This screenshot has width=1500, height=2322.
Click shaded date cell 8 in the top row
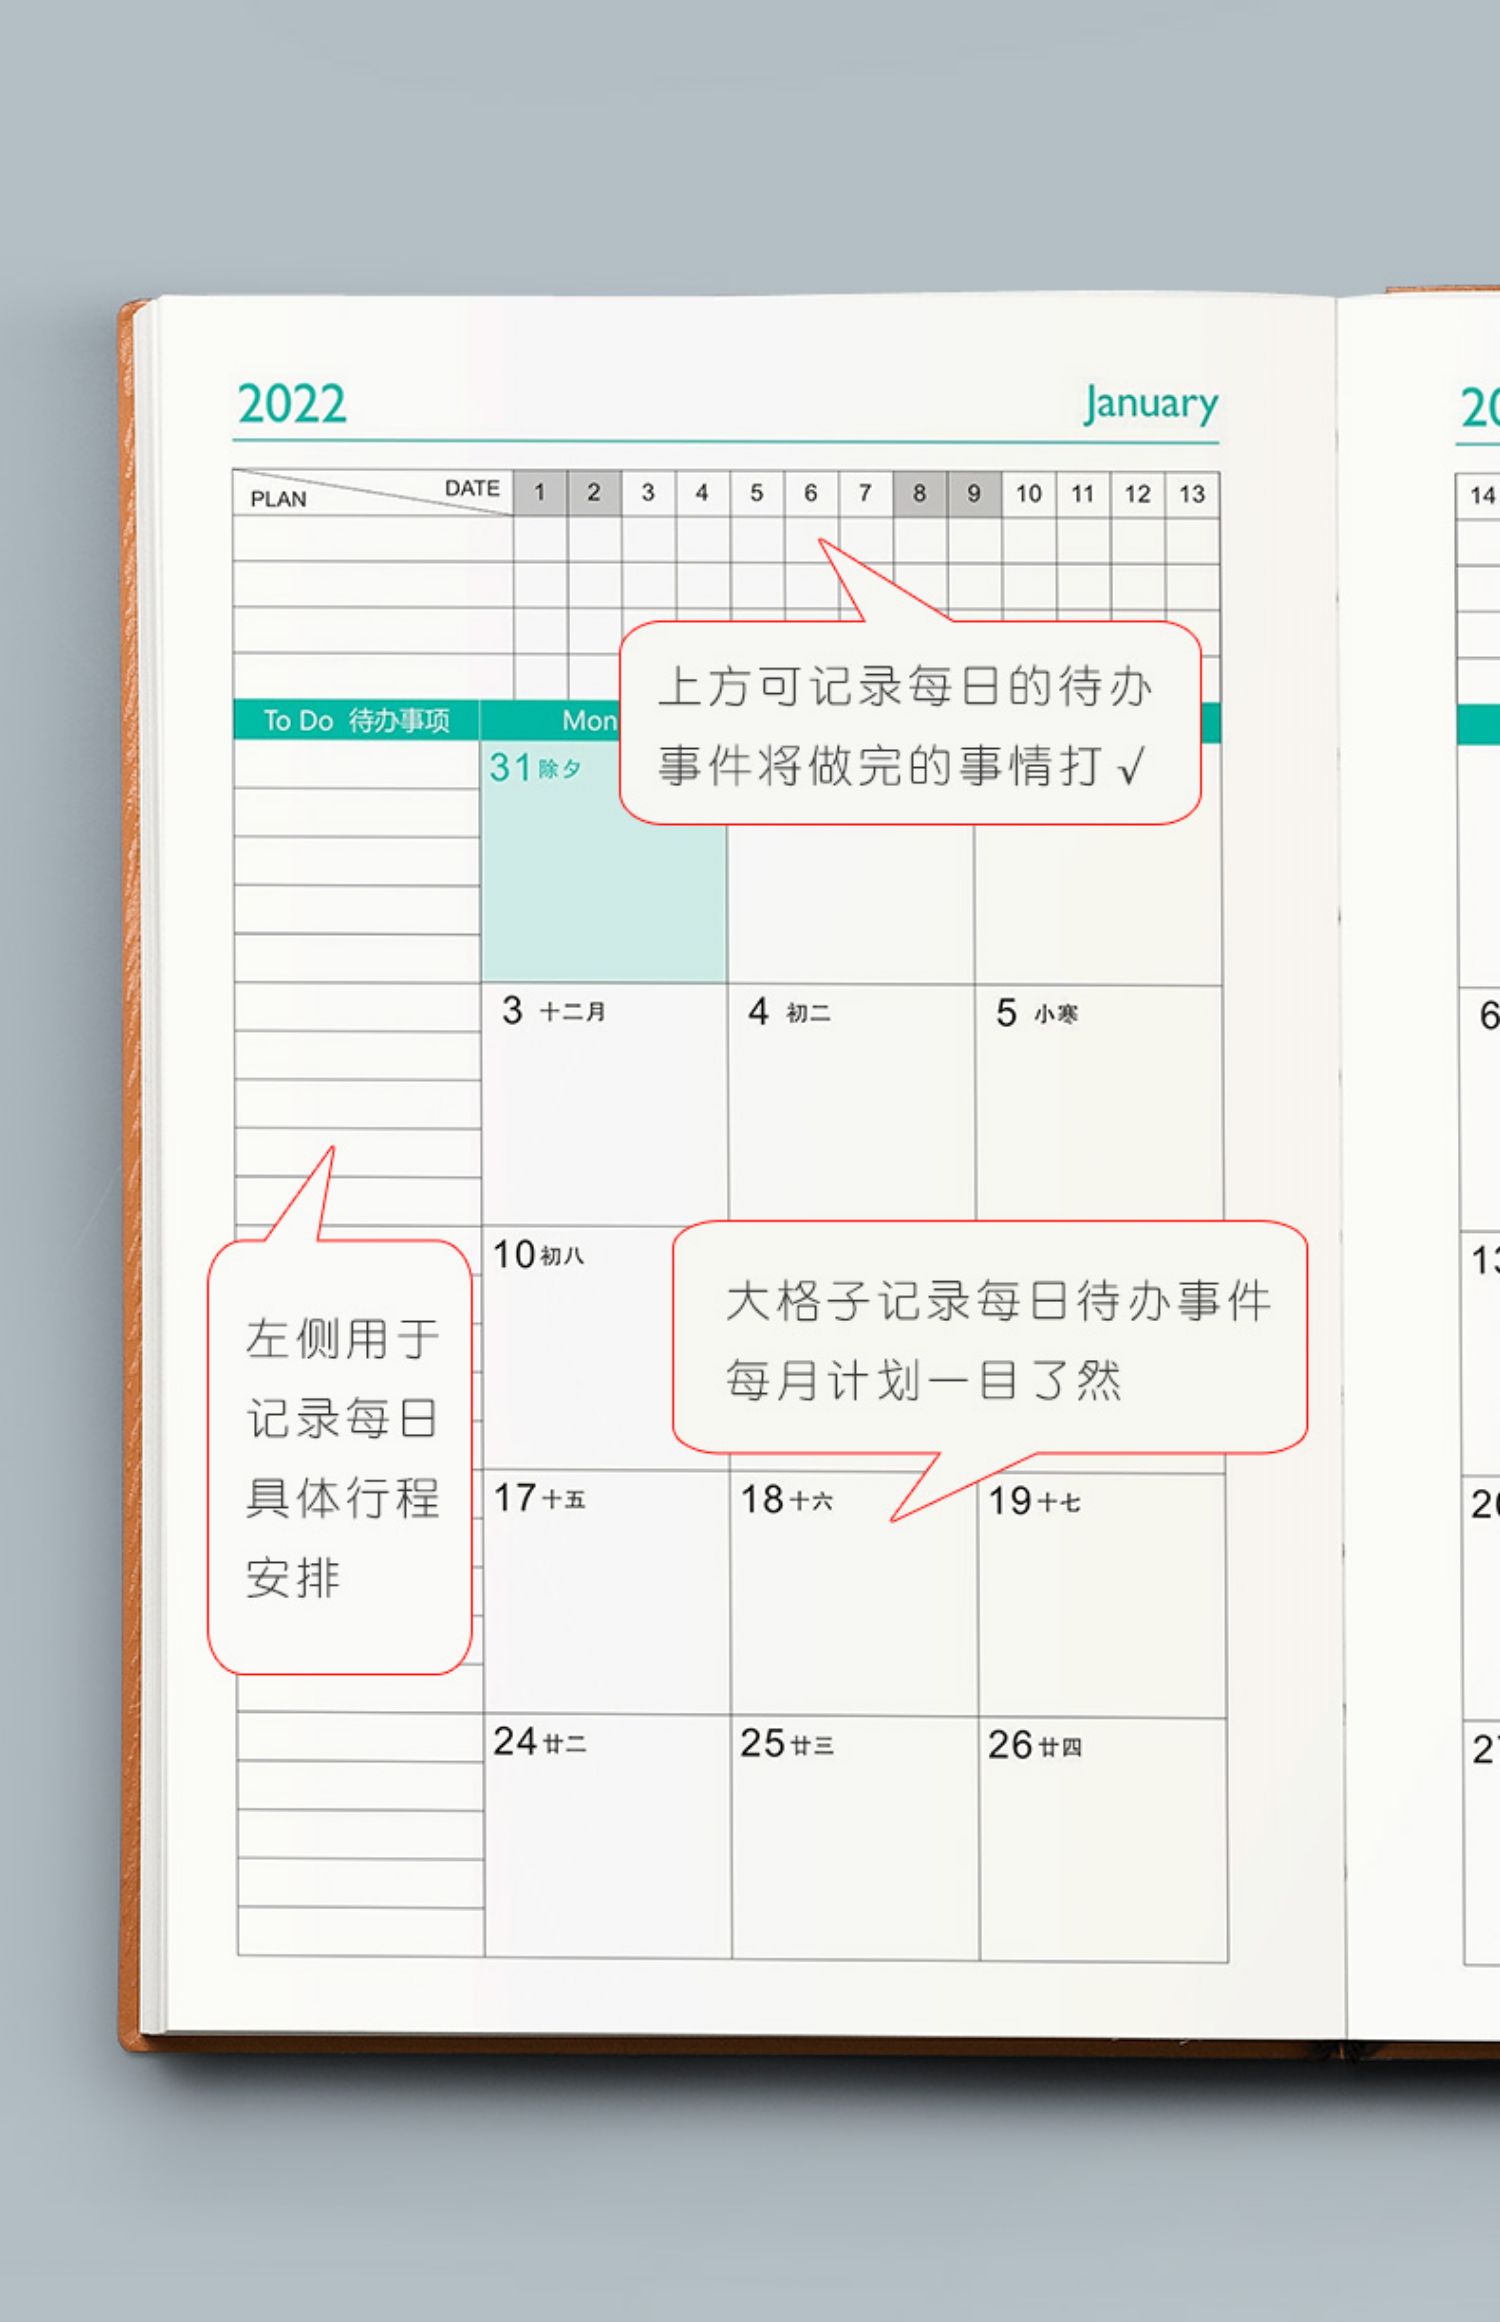(x=920, y=493)
